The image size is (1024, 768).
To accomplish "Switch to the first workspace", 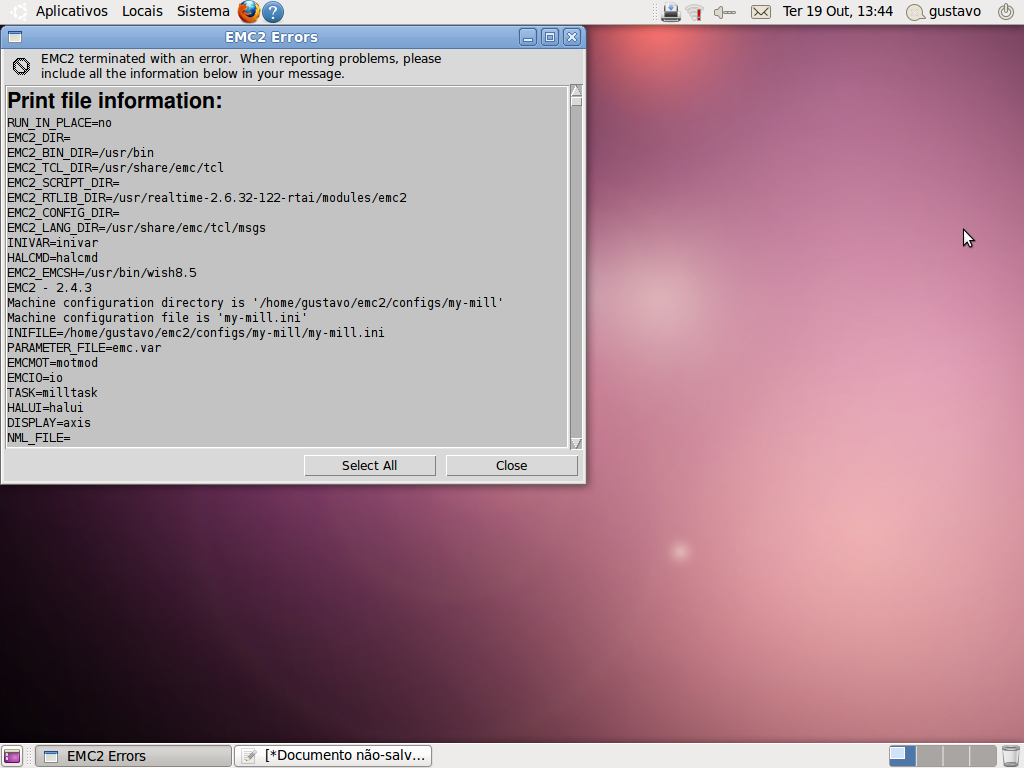I will pyautogui.click(x=902, y=756).
